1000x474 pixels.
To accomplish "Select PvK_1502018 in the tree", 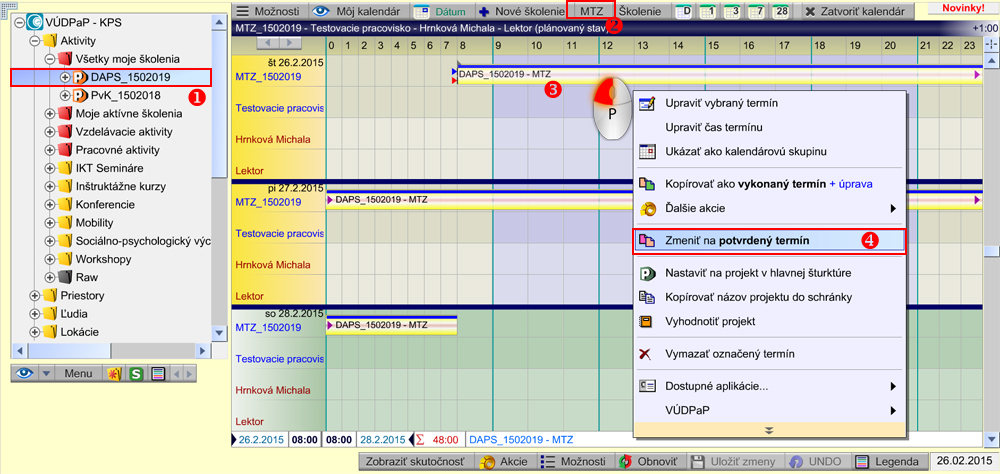I will coord(125,95).
